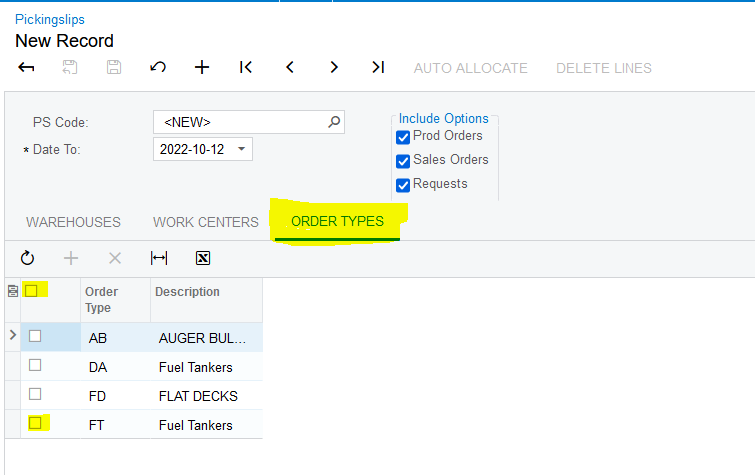Image resolution: width=755 pixels, height=475 pixels.
Task: Click fit-to-screen column width icon
Action: [159, 258]
